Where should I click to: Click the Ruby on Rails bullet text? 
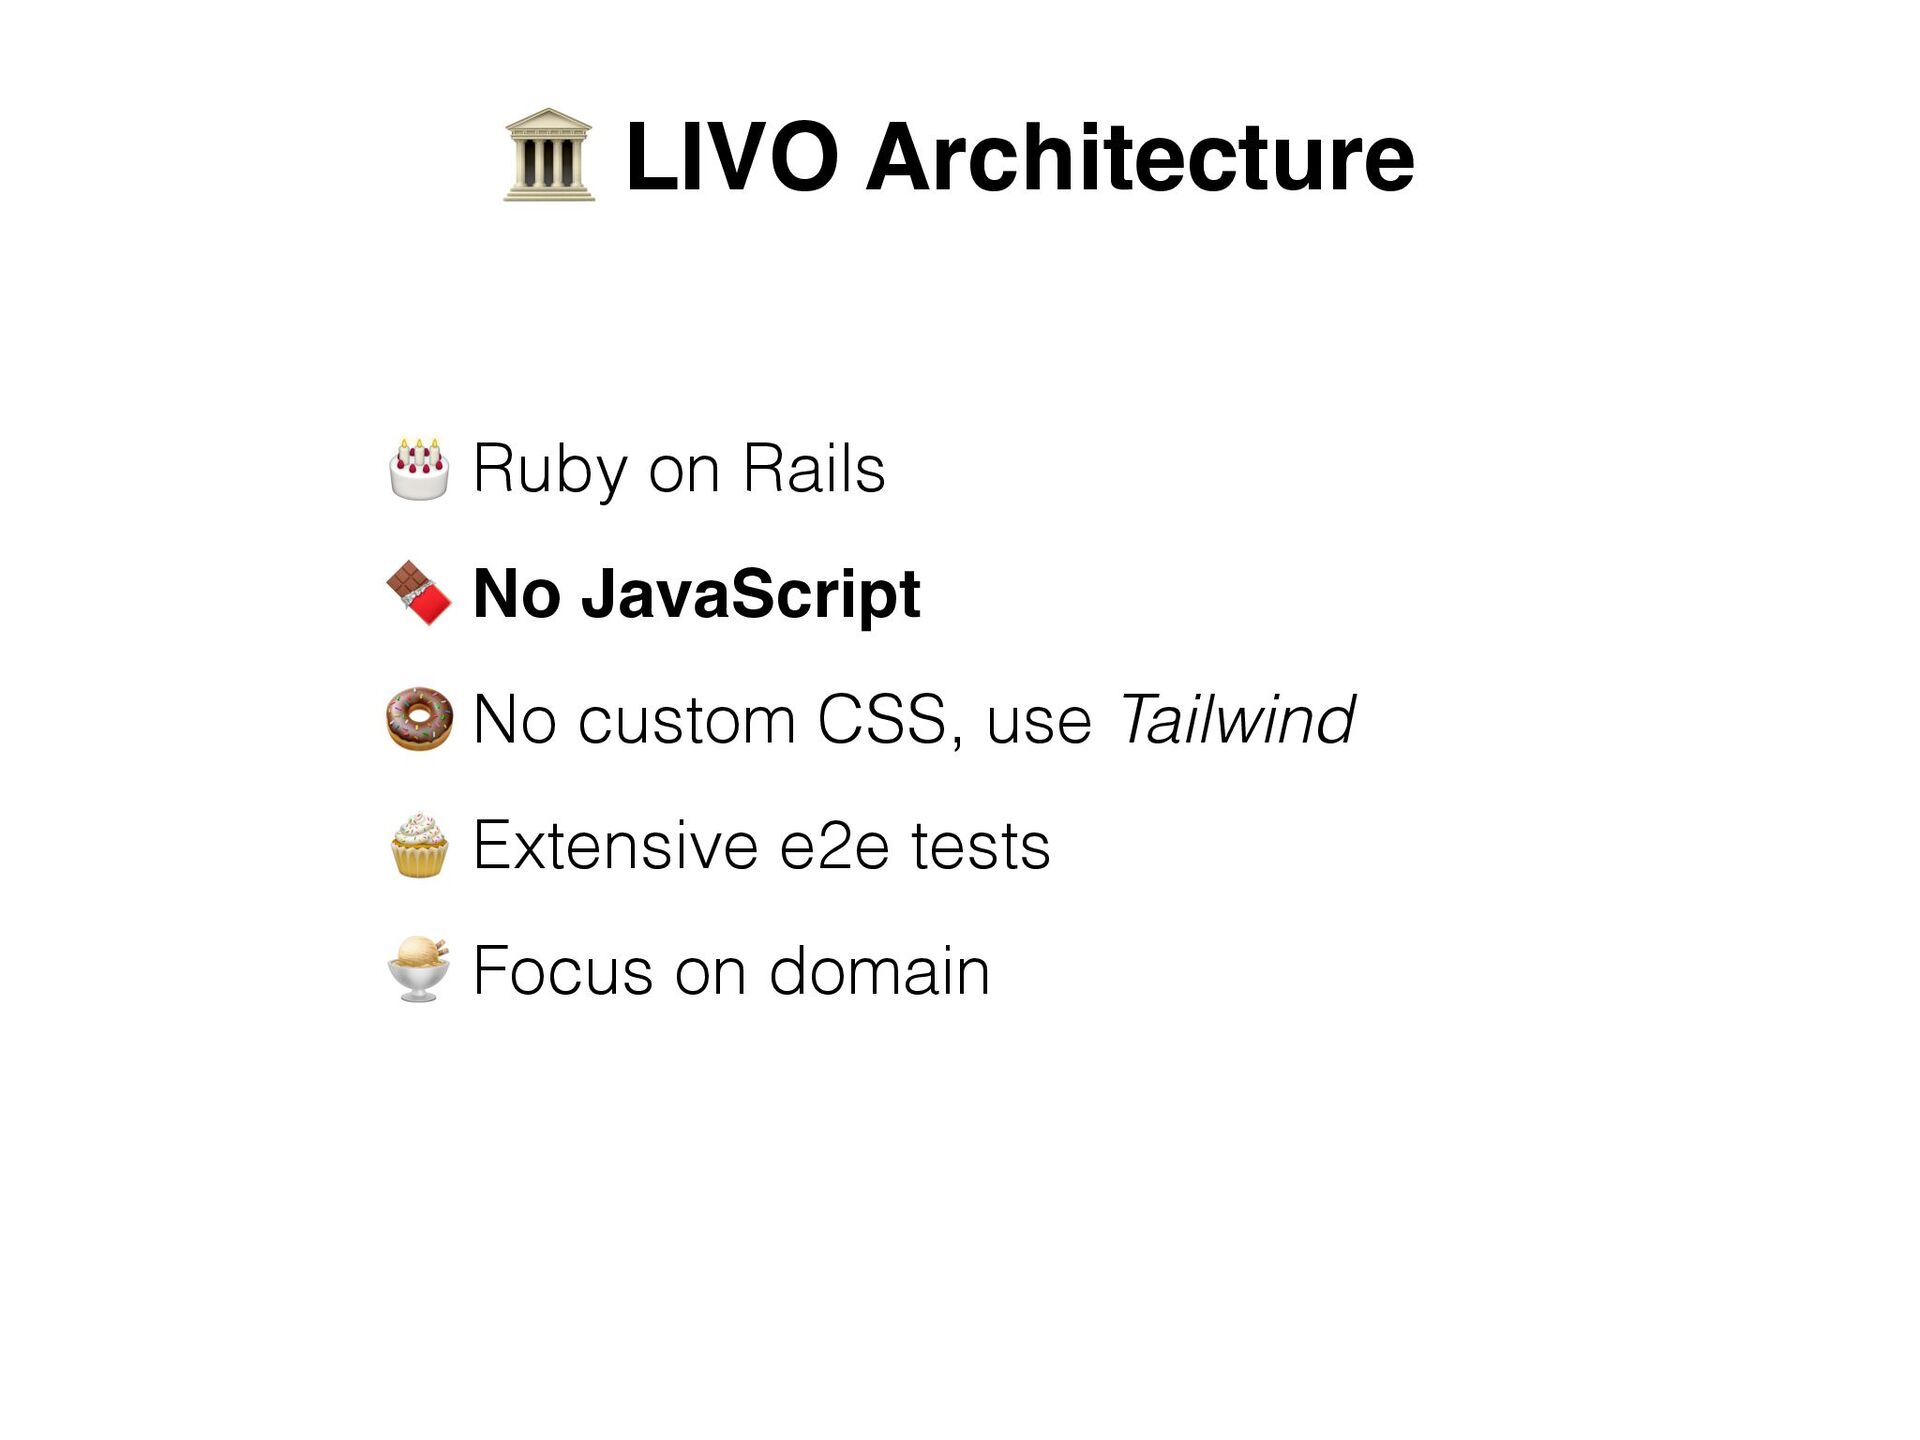pos(679,469)
